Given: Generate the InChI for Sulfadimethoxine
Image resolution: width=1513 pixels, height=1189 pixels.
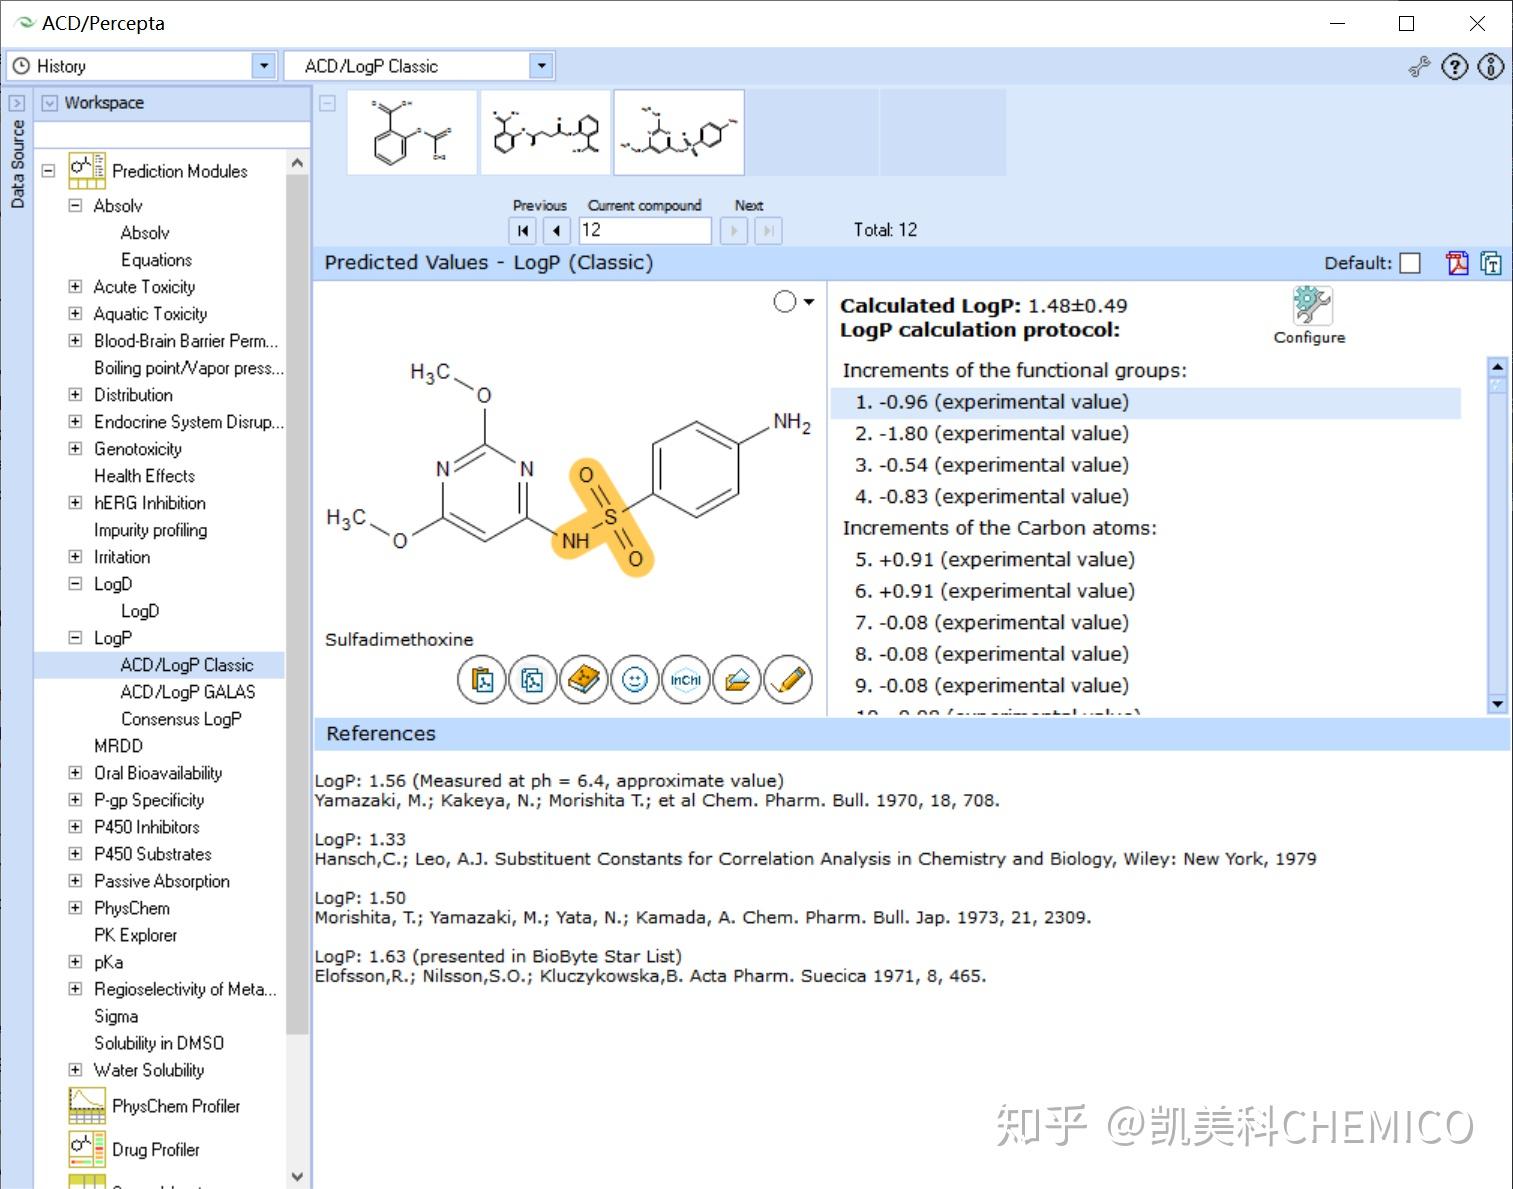Looking at the screenshot, I should (685, 679).
